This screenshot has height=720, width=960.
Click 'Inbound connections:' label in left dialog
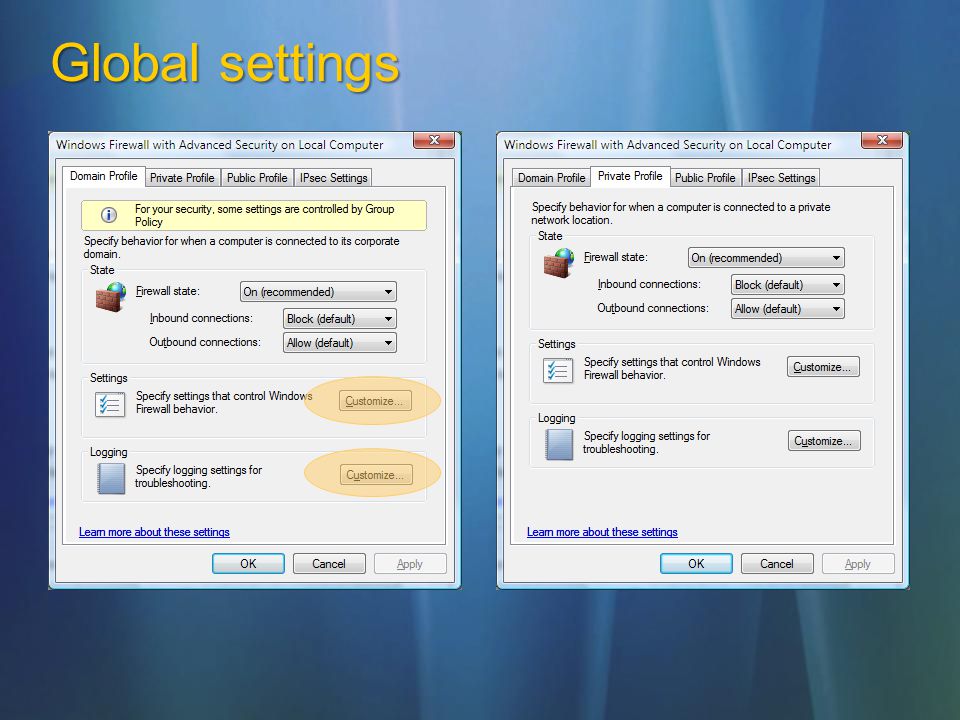point(201,318)
